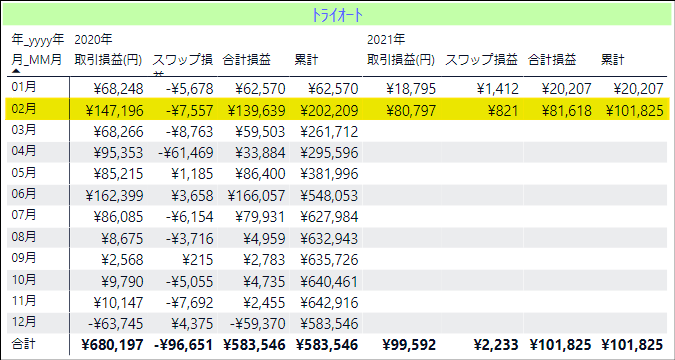Viewport: 675px width, 360px height.
Task: Click the ¥147,196 cell in 02月
Action: [x=115, y=111]
